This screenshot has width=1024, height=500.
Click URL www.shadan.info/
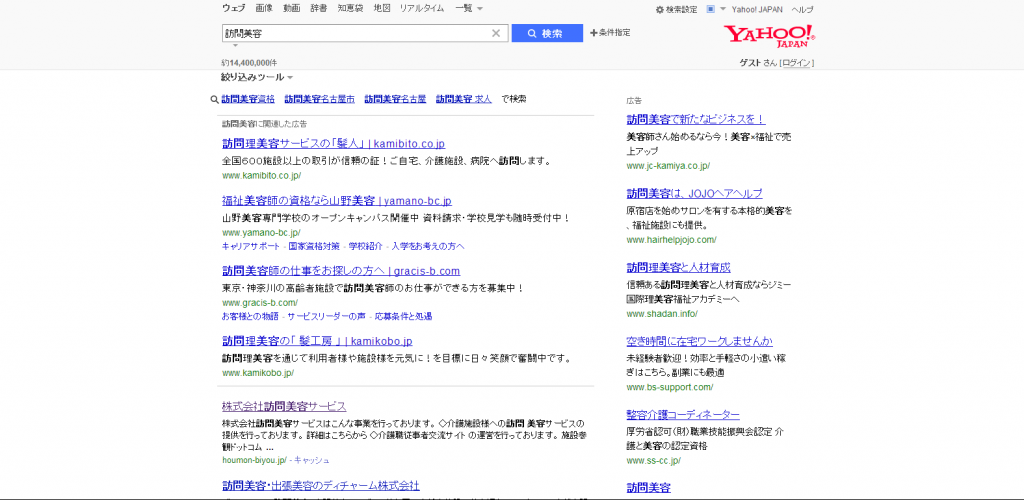coord(662,313)
